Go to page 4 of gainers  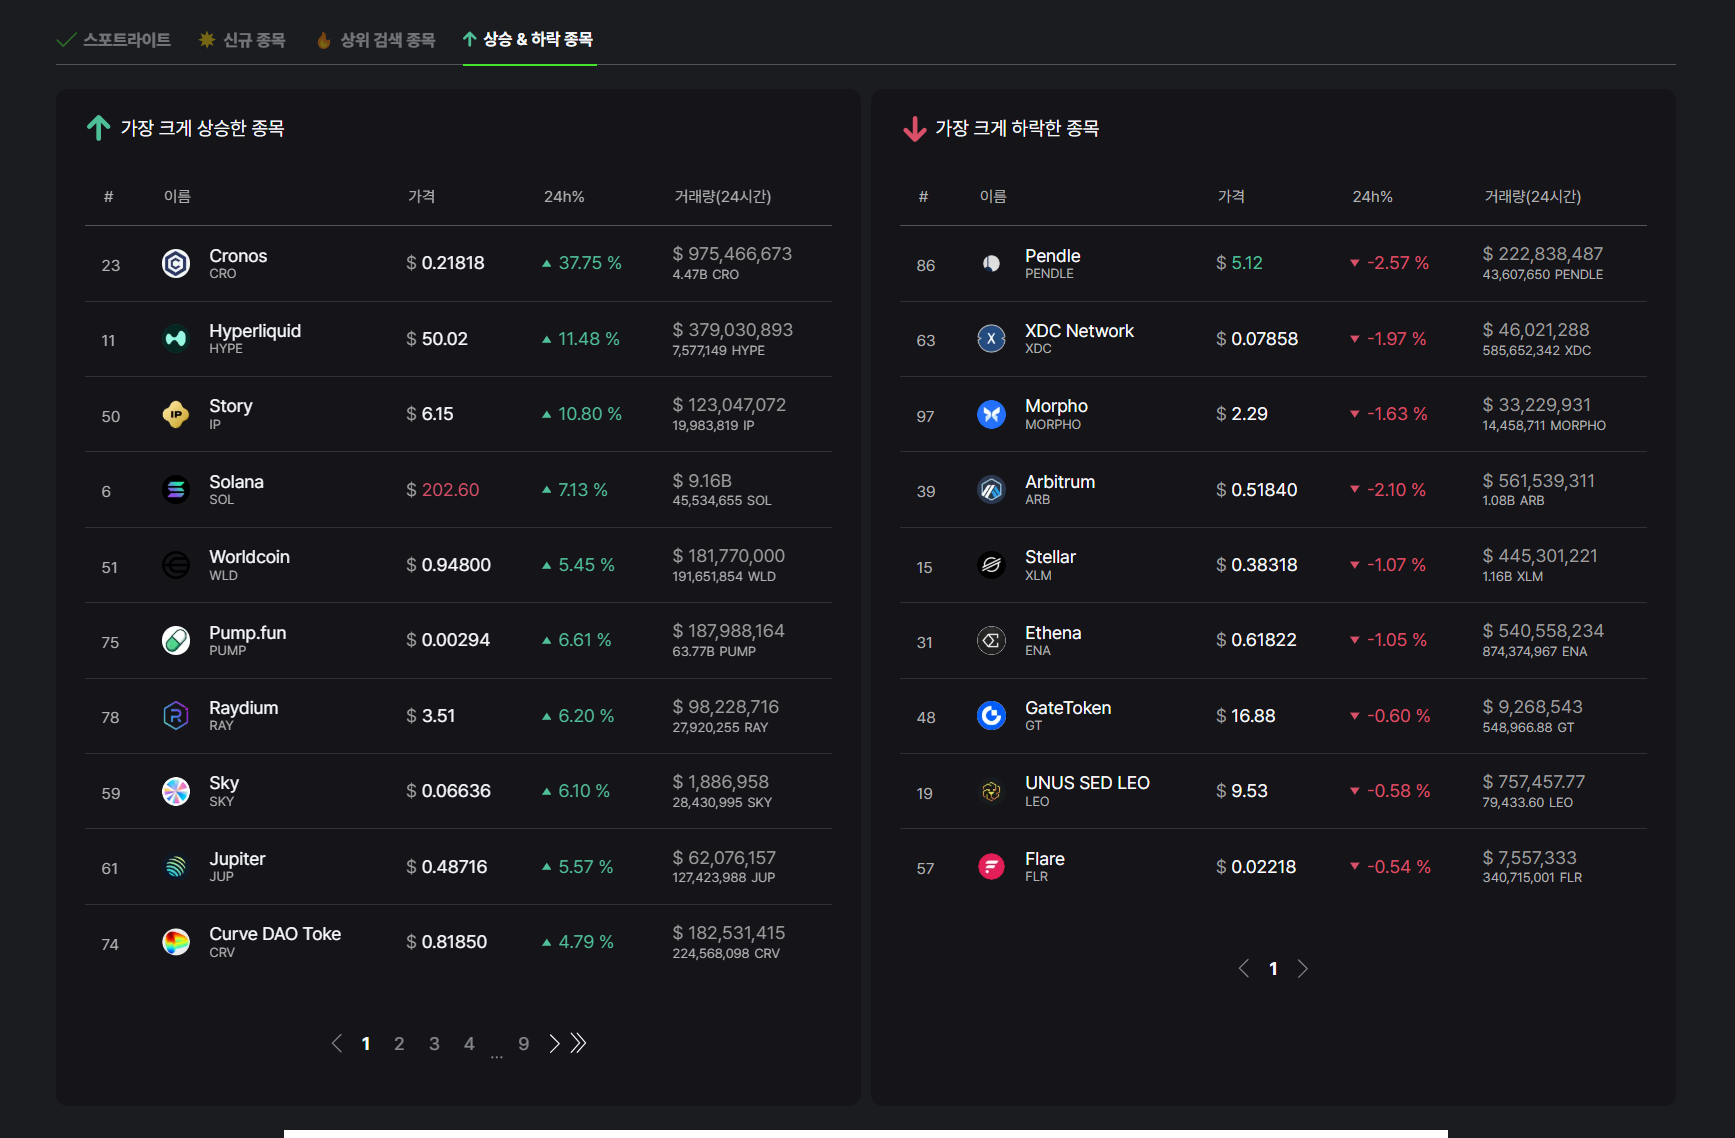point(469,1044)
